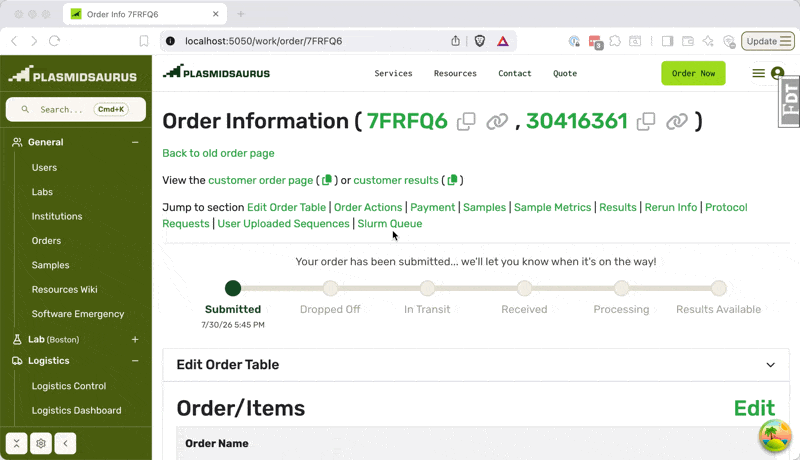This screenshot has width=800, height=460.
Task: Collapse the Logistics sidebar section
Action: click(135, 361)
